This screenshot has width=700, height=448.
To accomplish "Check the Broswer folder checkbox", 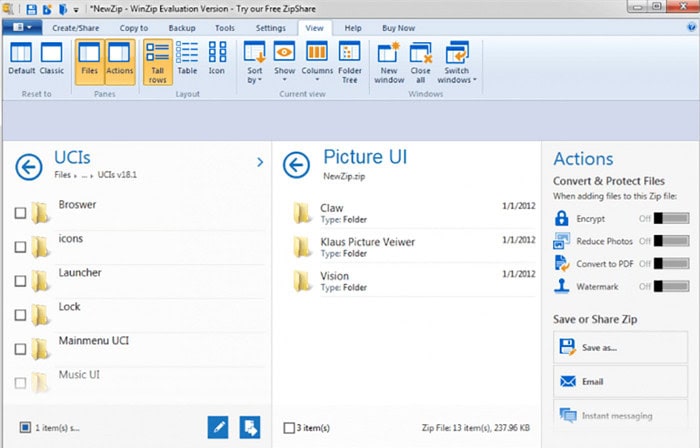I will click(20, 213).
